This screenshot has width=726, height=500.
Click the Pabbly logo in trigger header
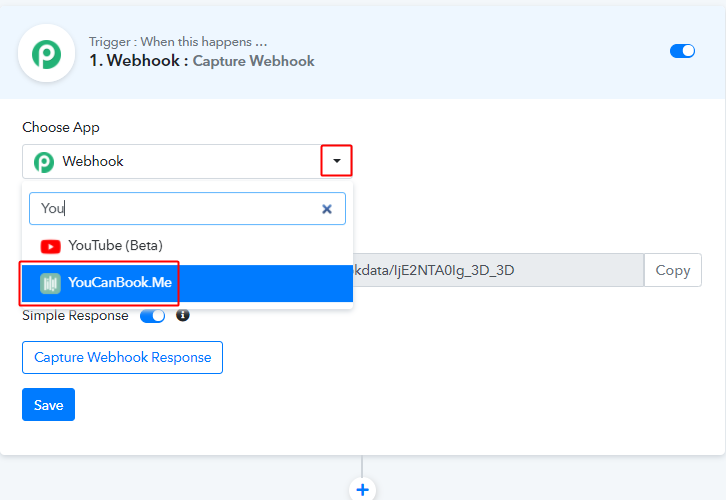(x=46, y=53)
